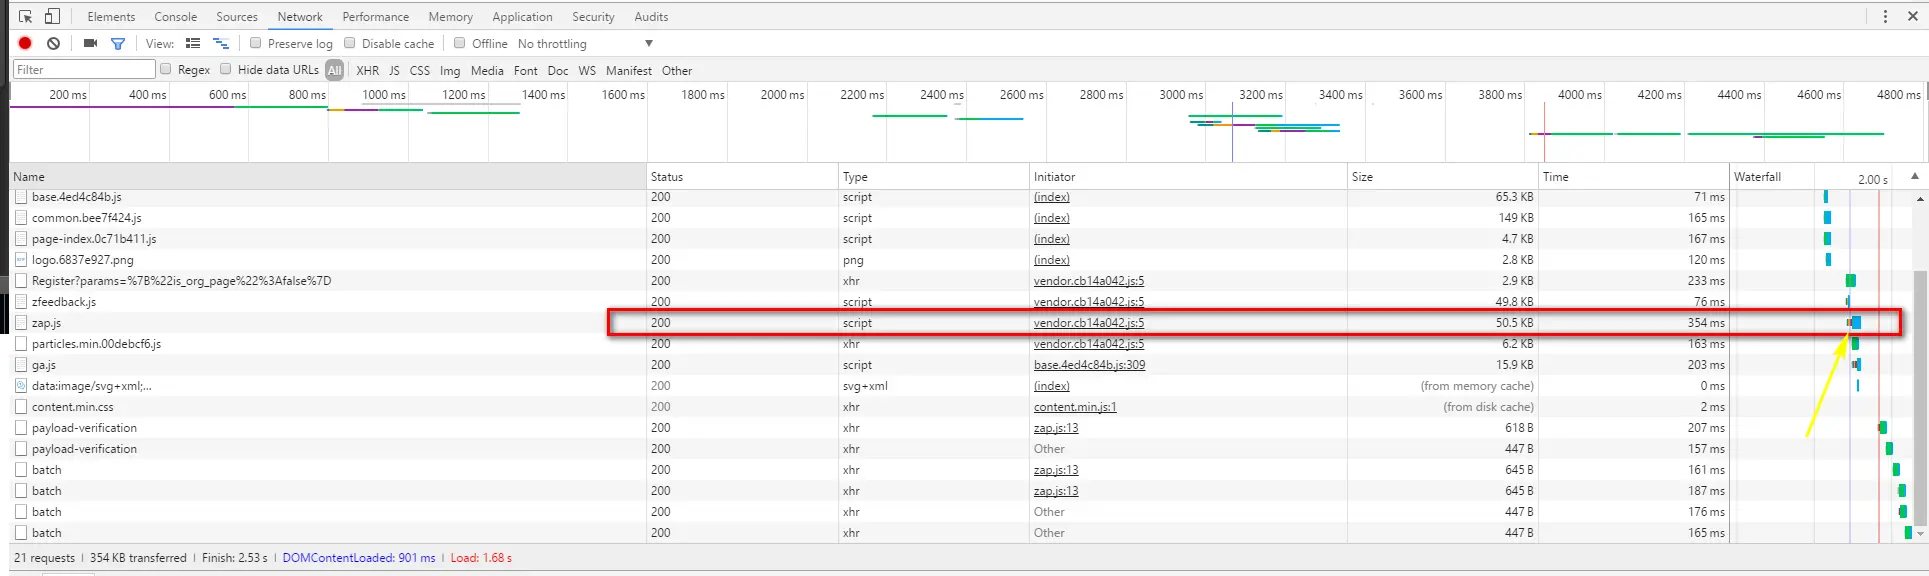Enable the Regex filter checkbox

[x=166, y=69]
